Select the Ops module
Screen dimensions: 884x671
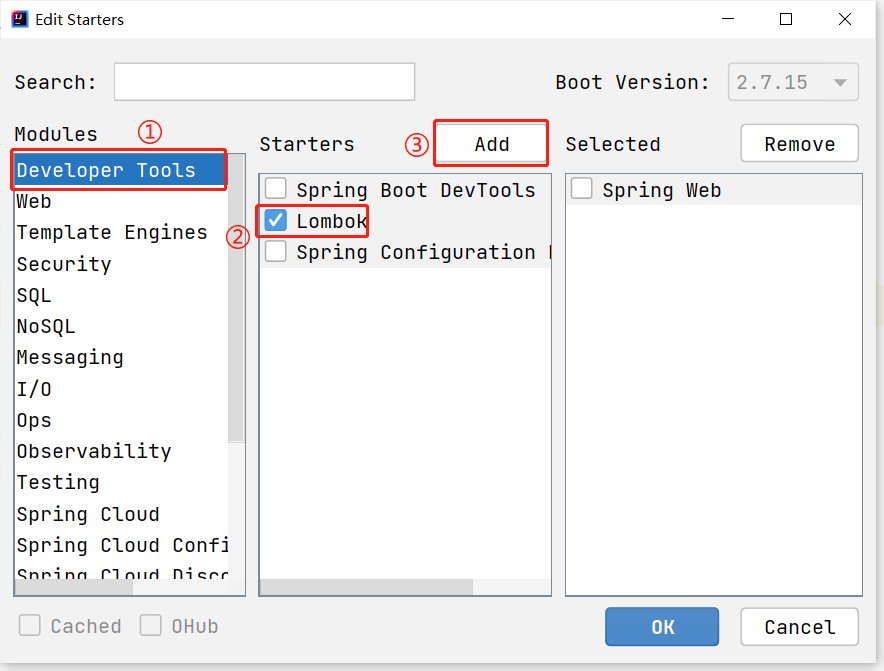[x=121, y=420]
